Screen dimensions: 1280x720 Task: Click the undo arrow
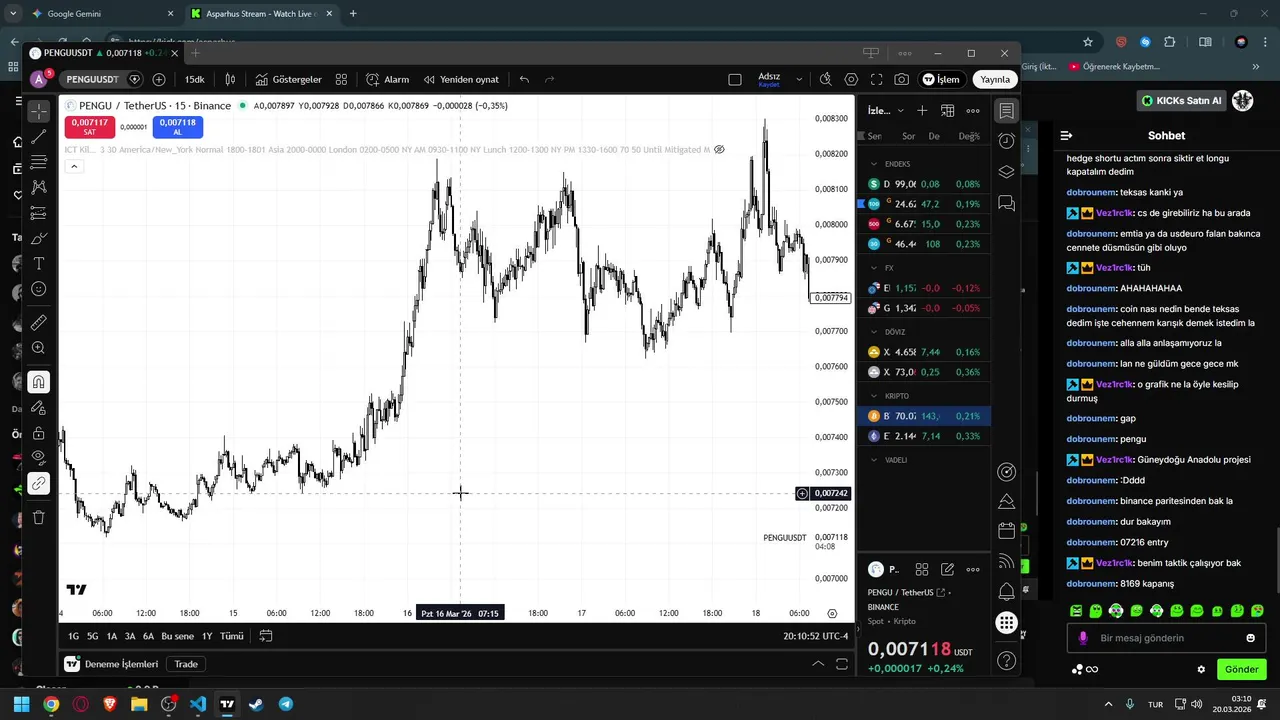(524, 79)
